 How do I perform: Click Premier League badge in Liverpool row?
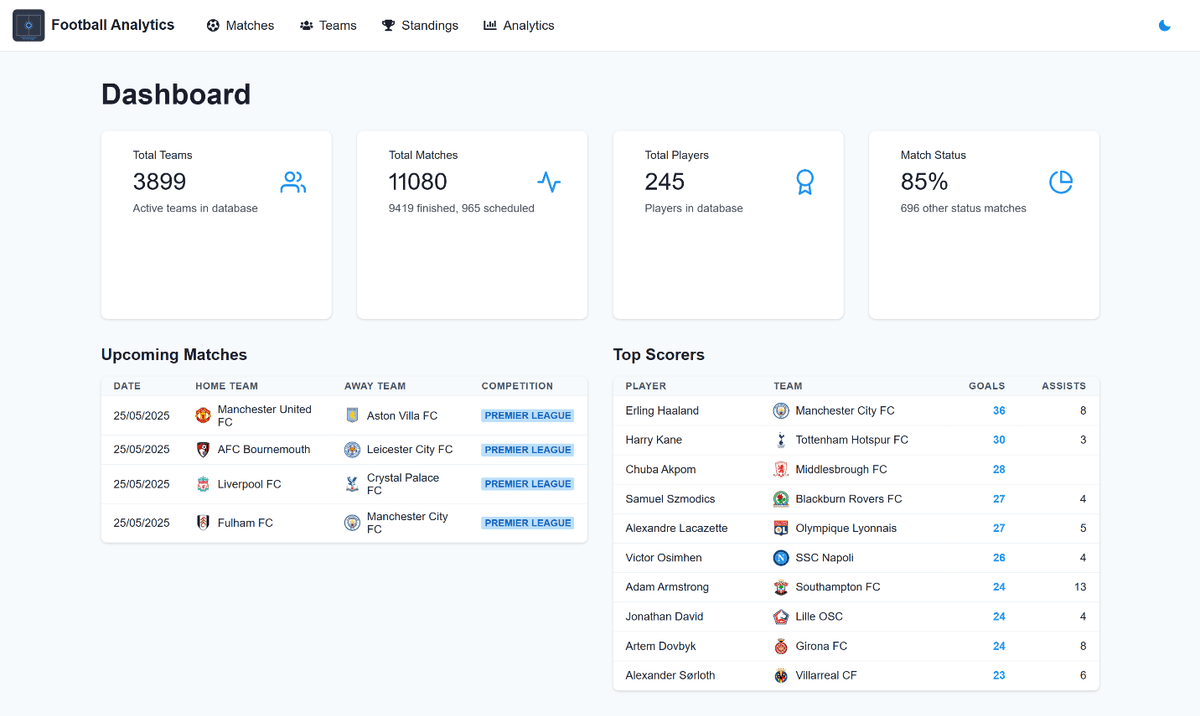pos(528,484)
